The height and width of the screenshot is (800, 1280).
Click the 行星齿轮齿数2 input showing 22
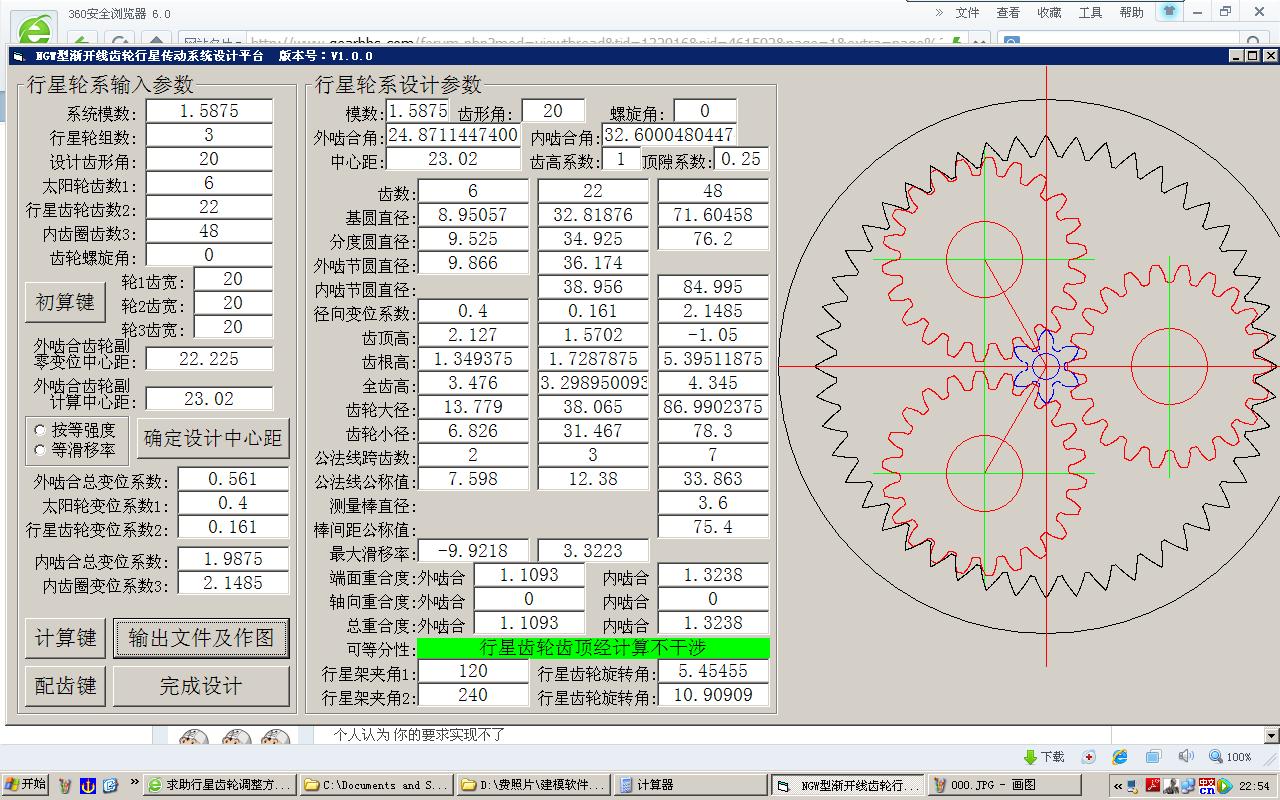[x=209, y=207]
